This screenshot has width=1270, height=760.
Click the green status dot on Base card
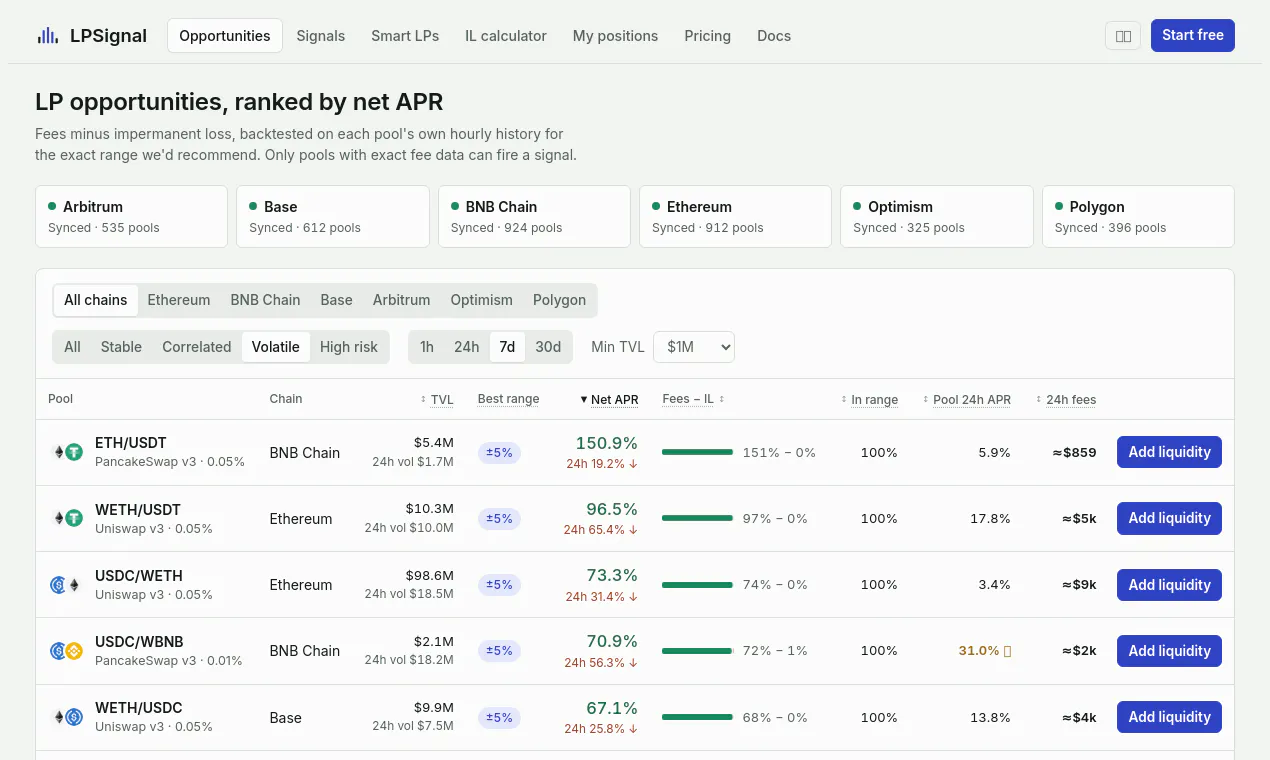pos(253,206)
